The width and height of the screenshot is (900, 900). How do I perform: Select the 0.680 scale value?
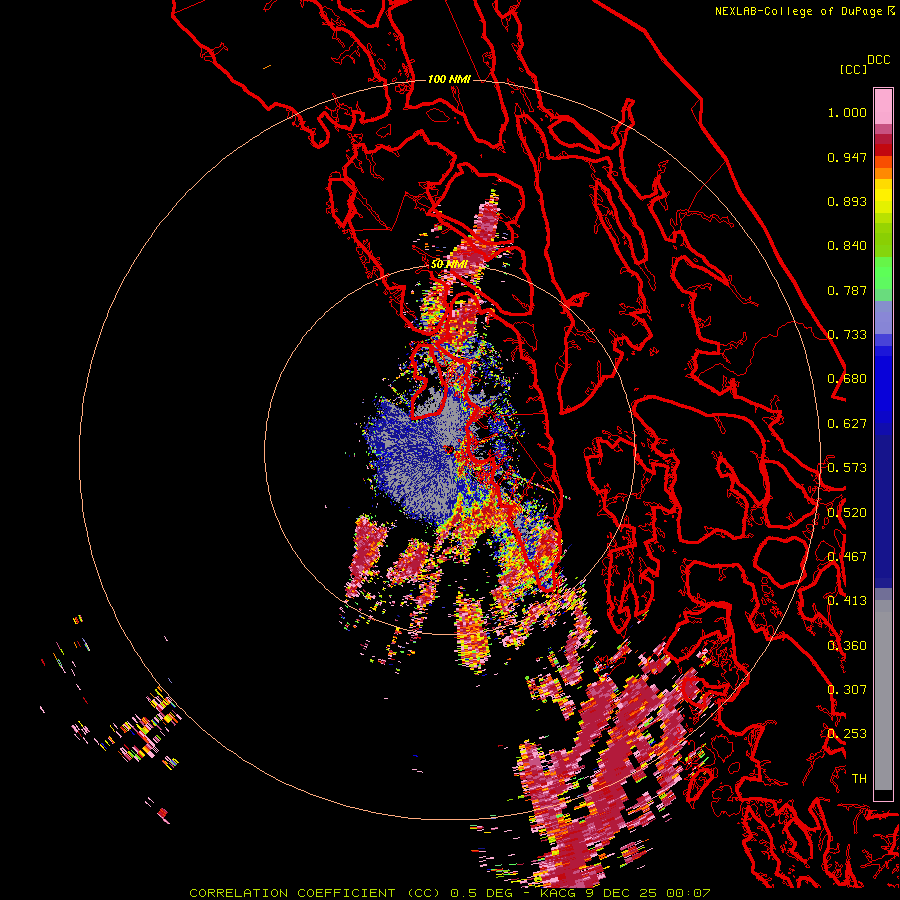click(x=847, y=379)
